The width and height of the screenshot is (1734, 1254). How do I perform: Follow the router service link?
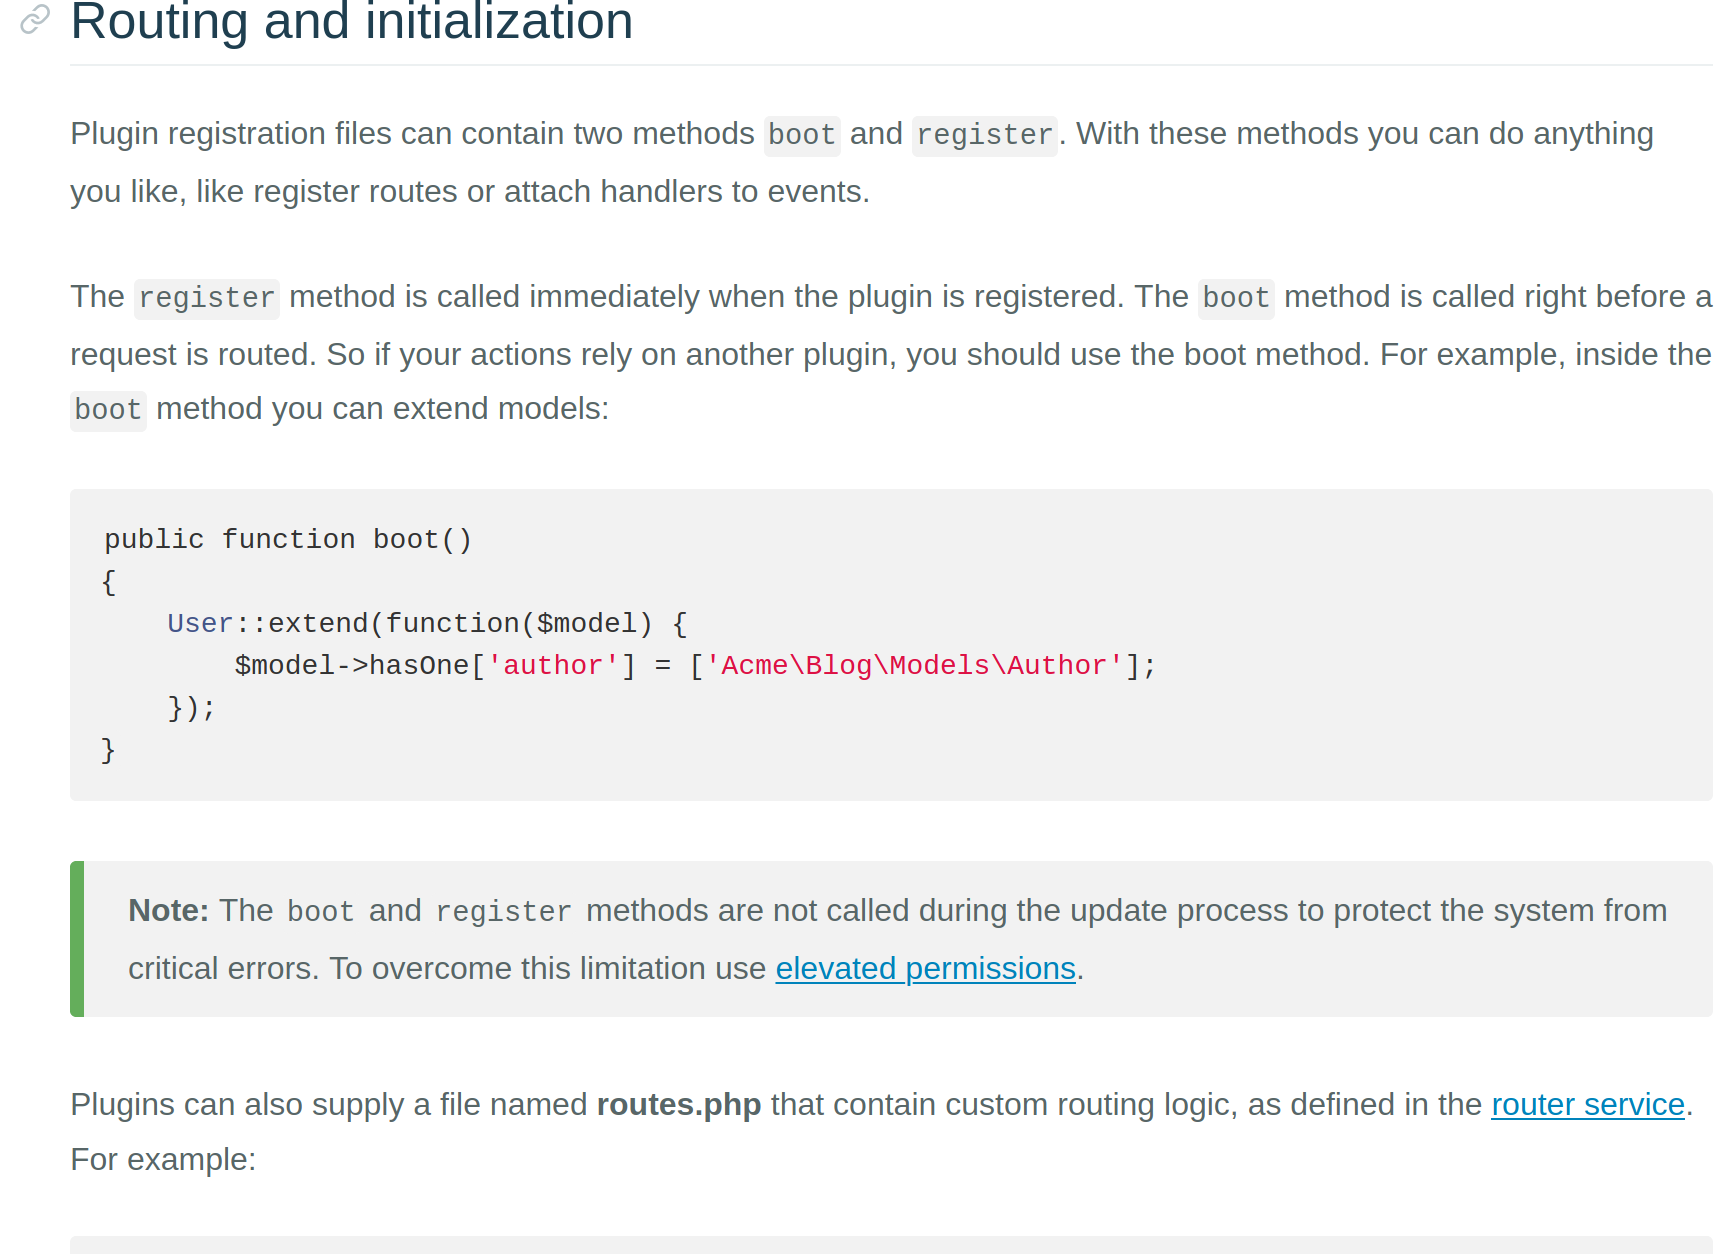[x=1588, y=1104]
